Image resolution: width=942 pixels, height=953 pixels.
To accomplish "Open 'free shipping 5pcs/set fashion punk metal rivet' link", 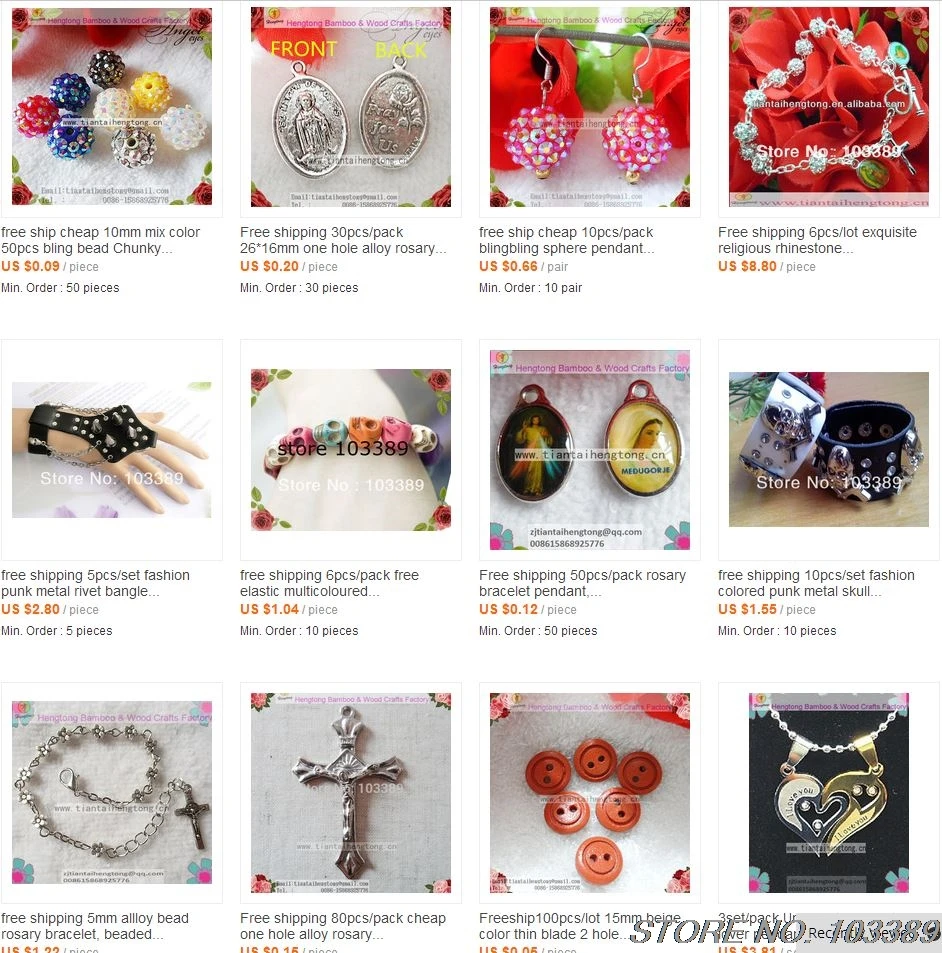I will click(95, 583).
